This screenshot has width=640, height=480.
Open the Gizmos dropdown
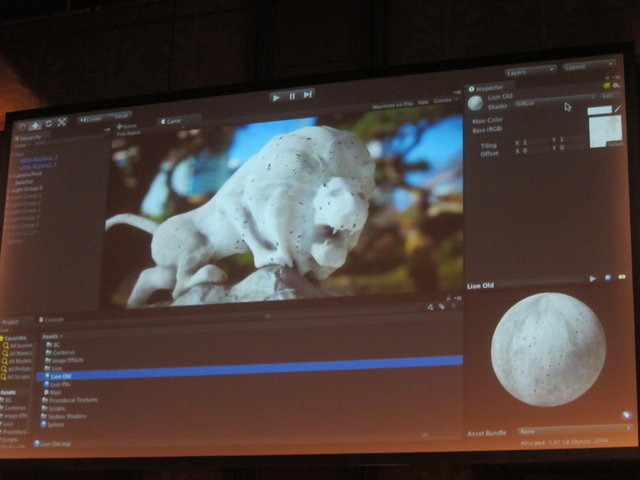[x=445, y=100]
